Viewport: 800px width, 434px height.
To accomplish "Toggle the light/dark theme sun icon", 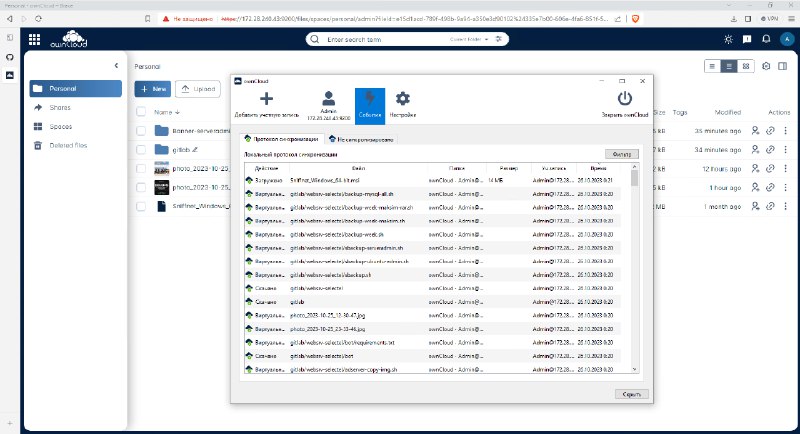I will [x=728, y=39].
